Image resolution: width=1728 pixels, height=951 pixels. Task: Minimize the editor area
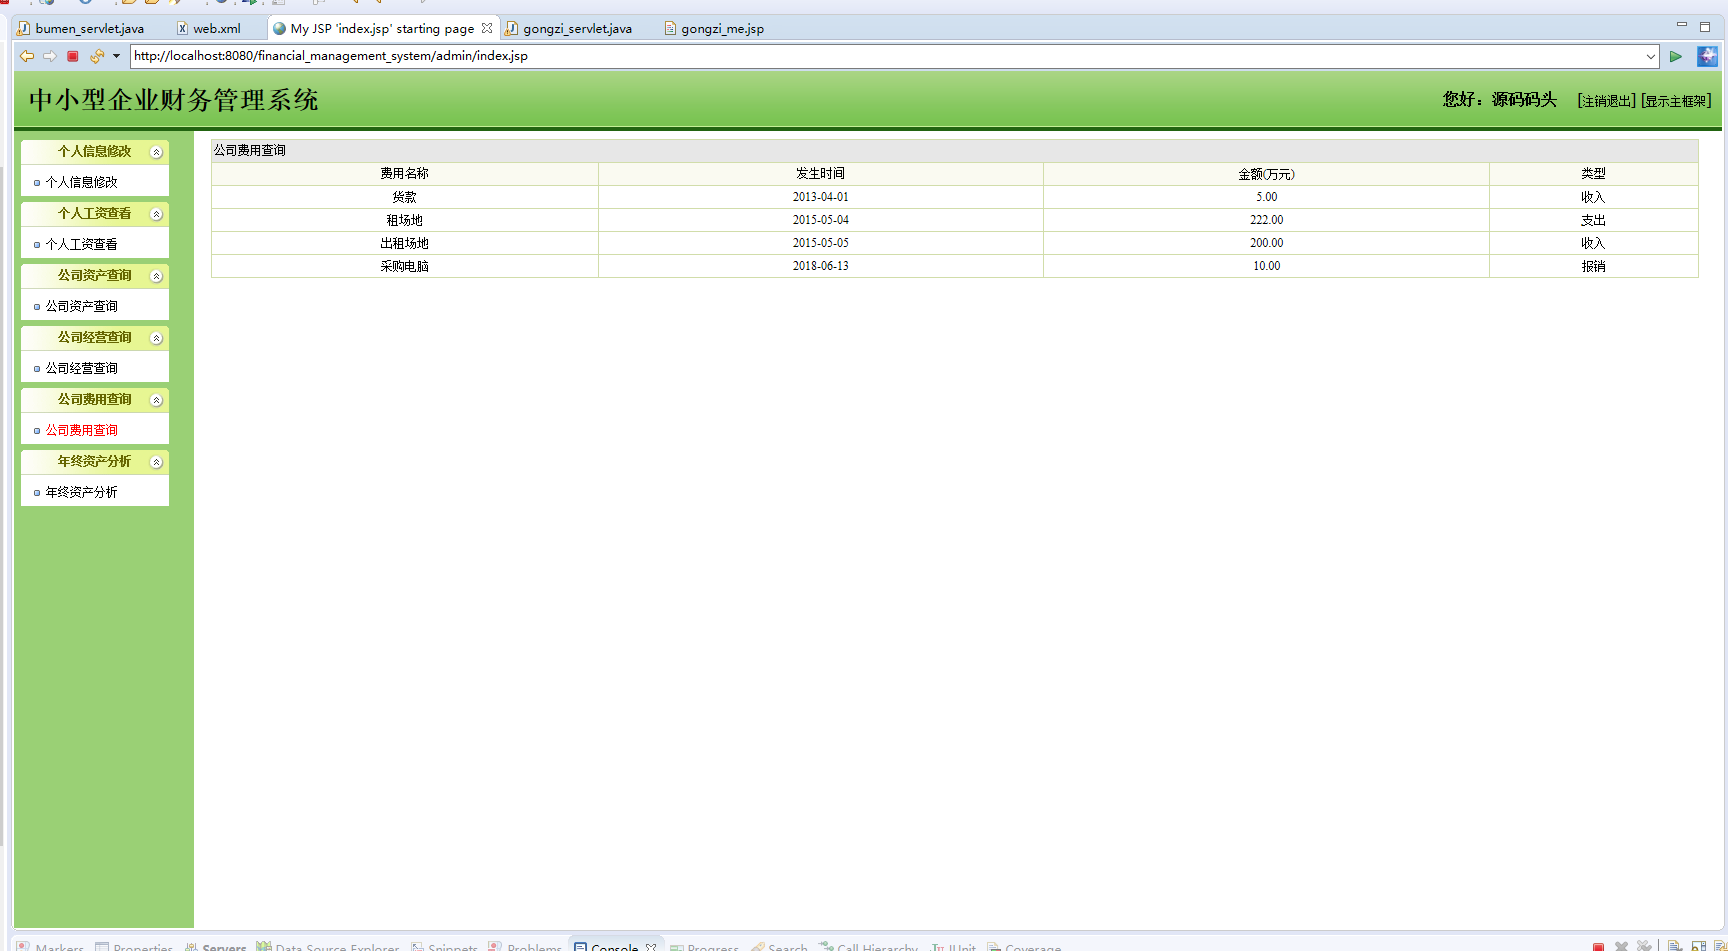tap(1682, 26)
